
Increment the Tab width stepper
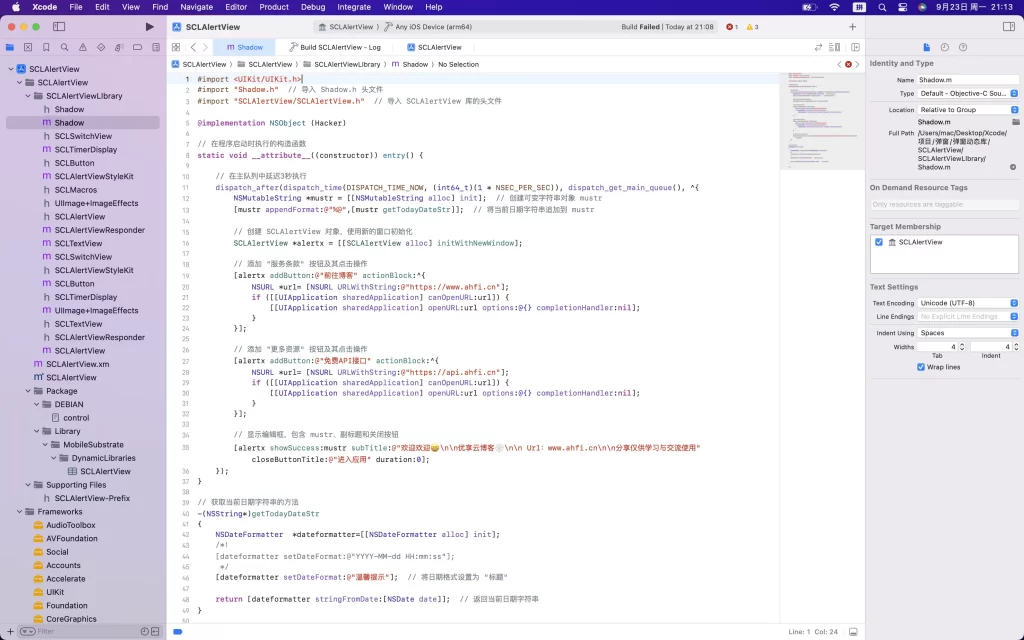point(962,345)
